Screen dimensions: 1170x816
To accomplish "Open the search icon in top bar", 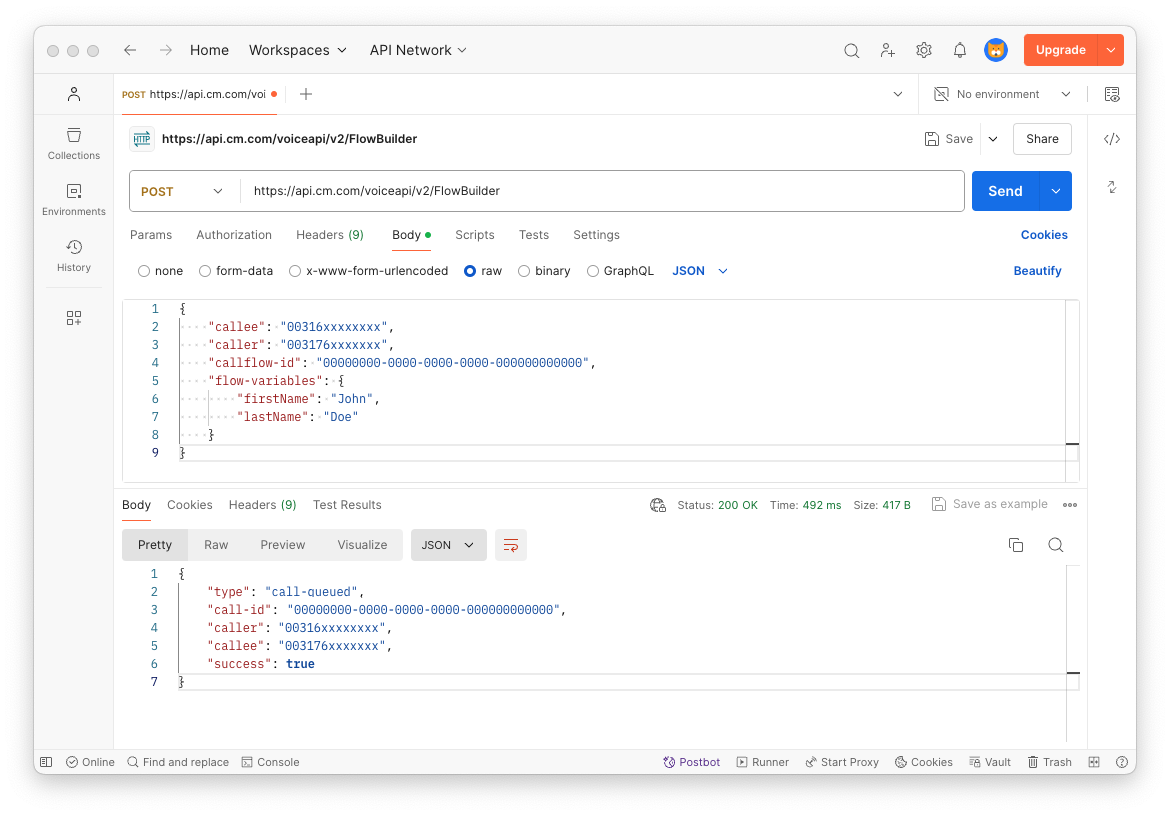I will (851, 50).
